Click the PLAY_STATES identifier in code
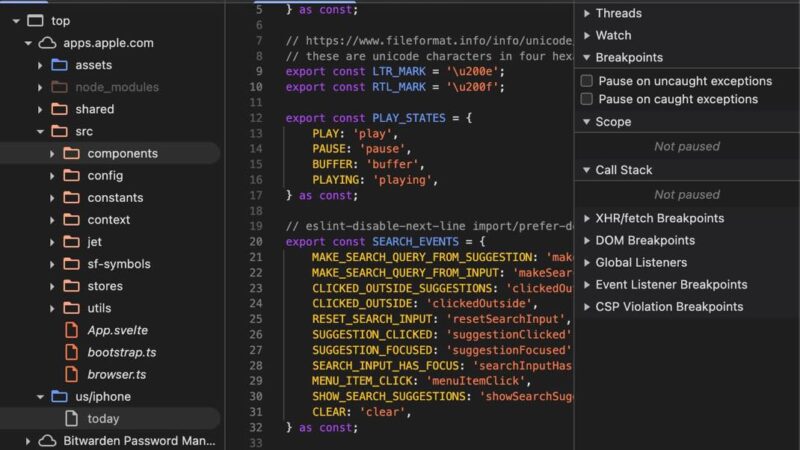800x450 pixels. [409, 118]
